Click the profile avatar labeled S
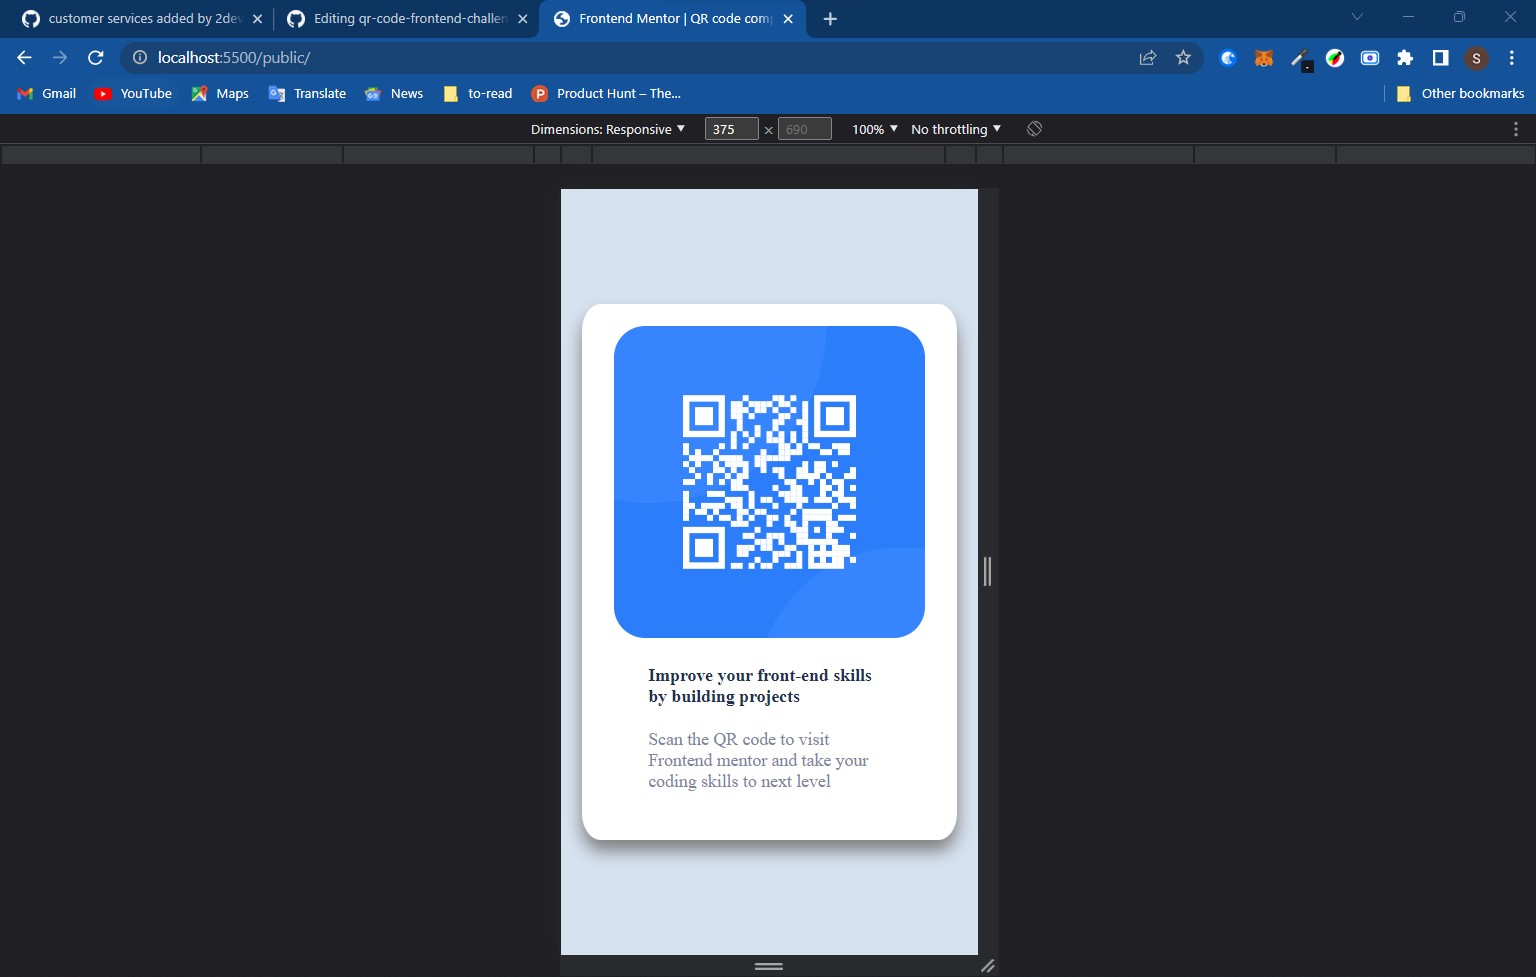 (x=1477, y=58)
